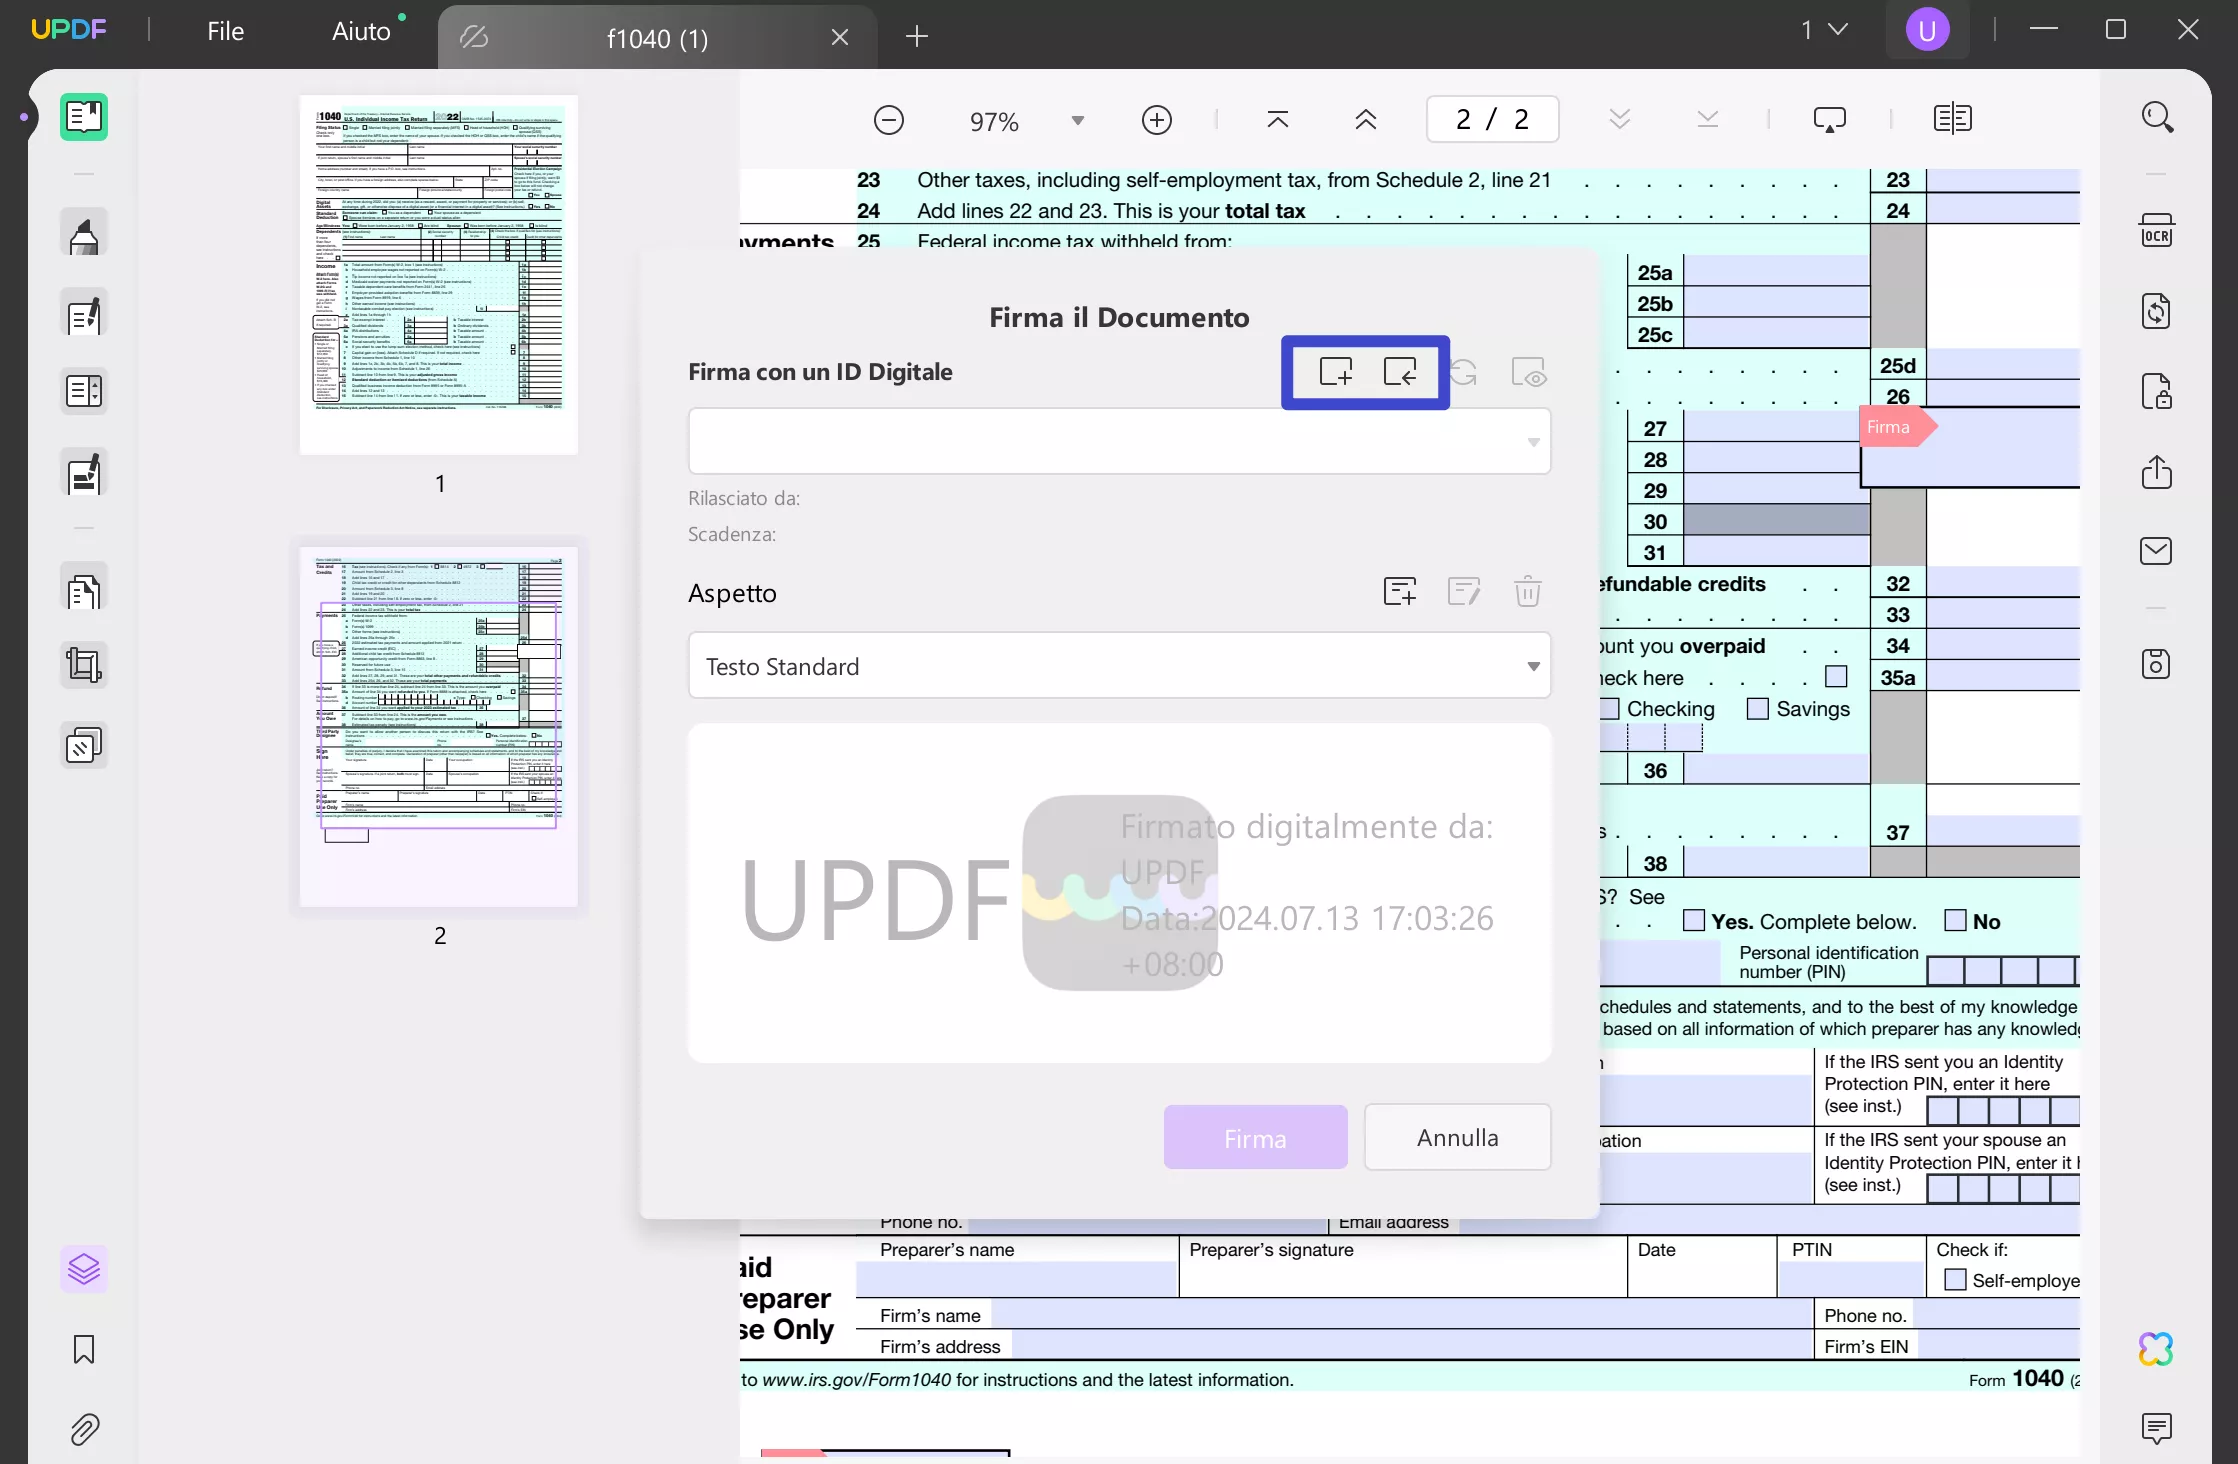Select the Aiuto menu item
Screen dimensions: 2238x1464
[x=361, y=29]
